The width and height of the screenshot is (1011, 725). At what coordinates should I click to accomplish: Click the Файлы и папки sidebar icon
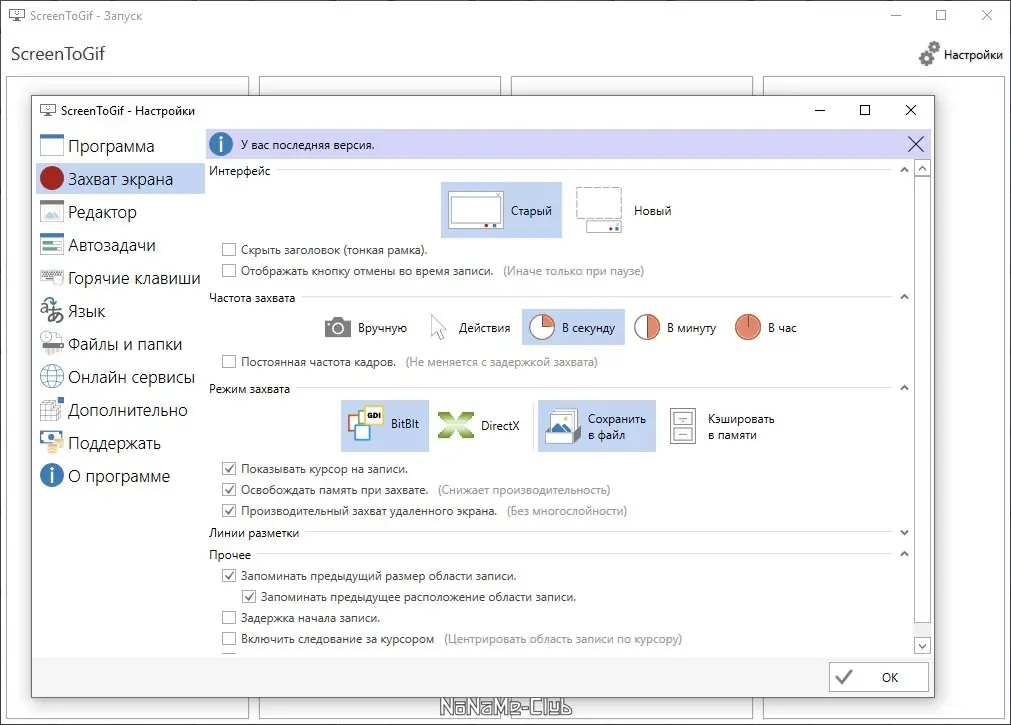[x=52, y=344]
